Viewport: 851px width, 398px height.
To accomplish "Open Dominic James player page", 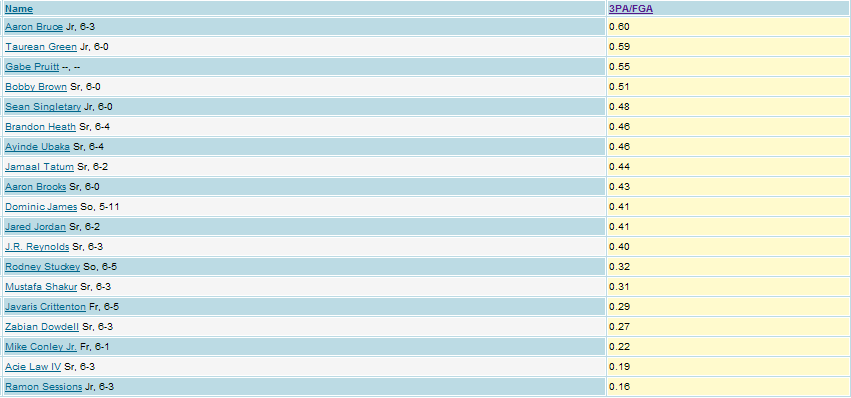I will [41, 207].
